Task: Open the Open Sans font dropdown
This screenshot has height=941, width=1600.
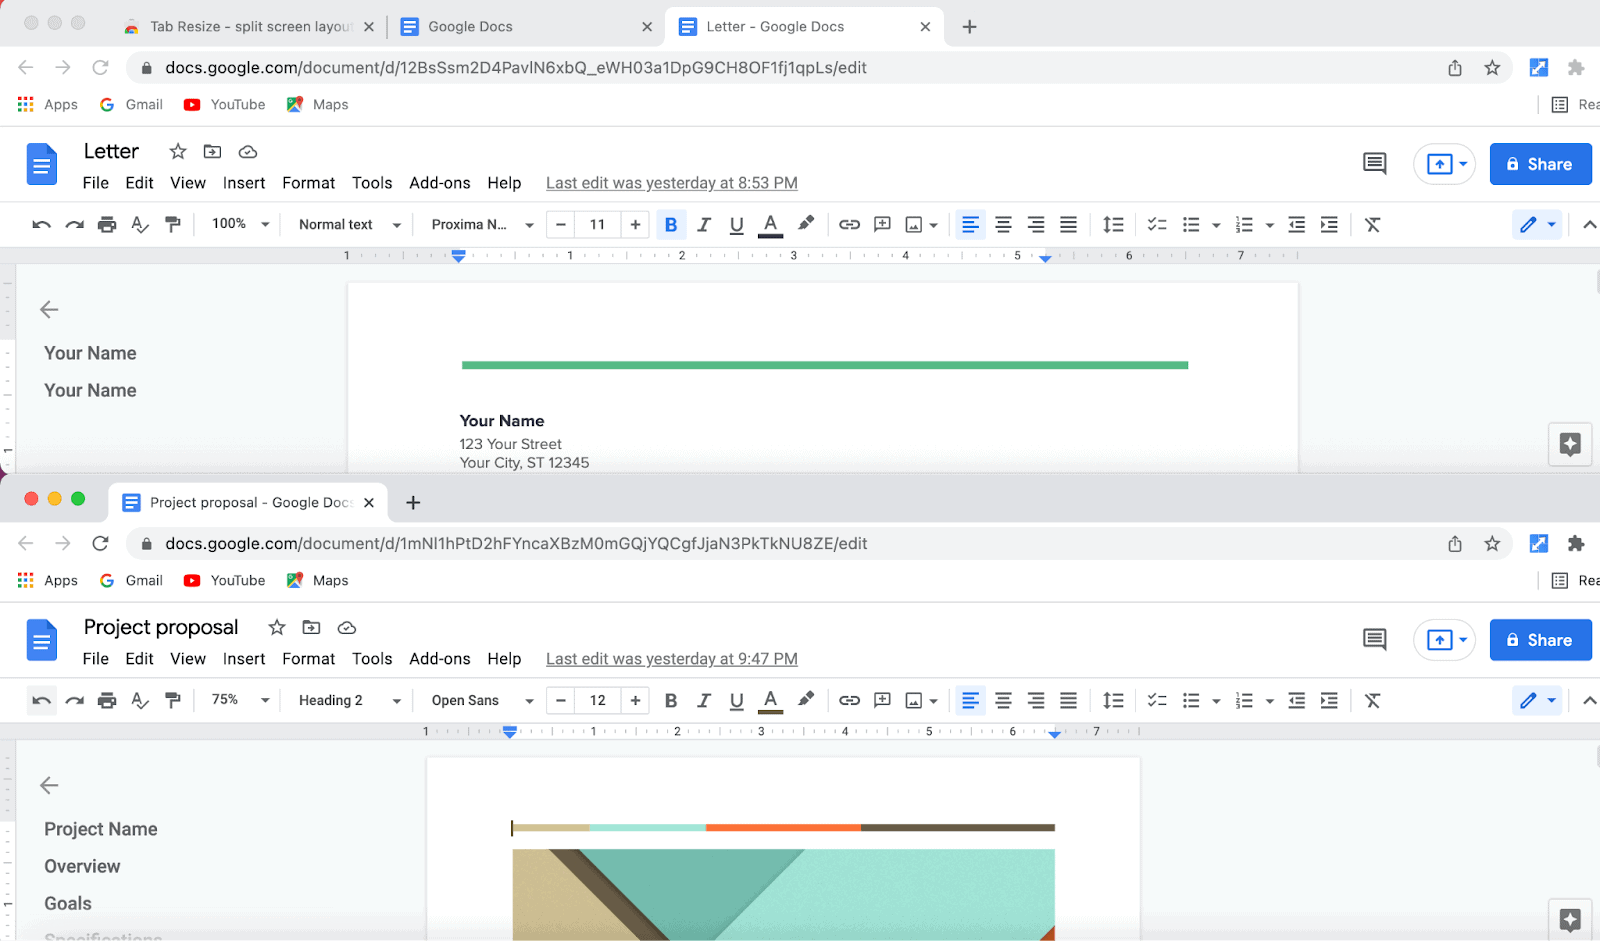Action: point(482,701)
